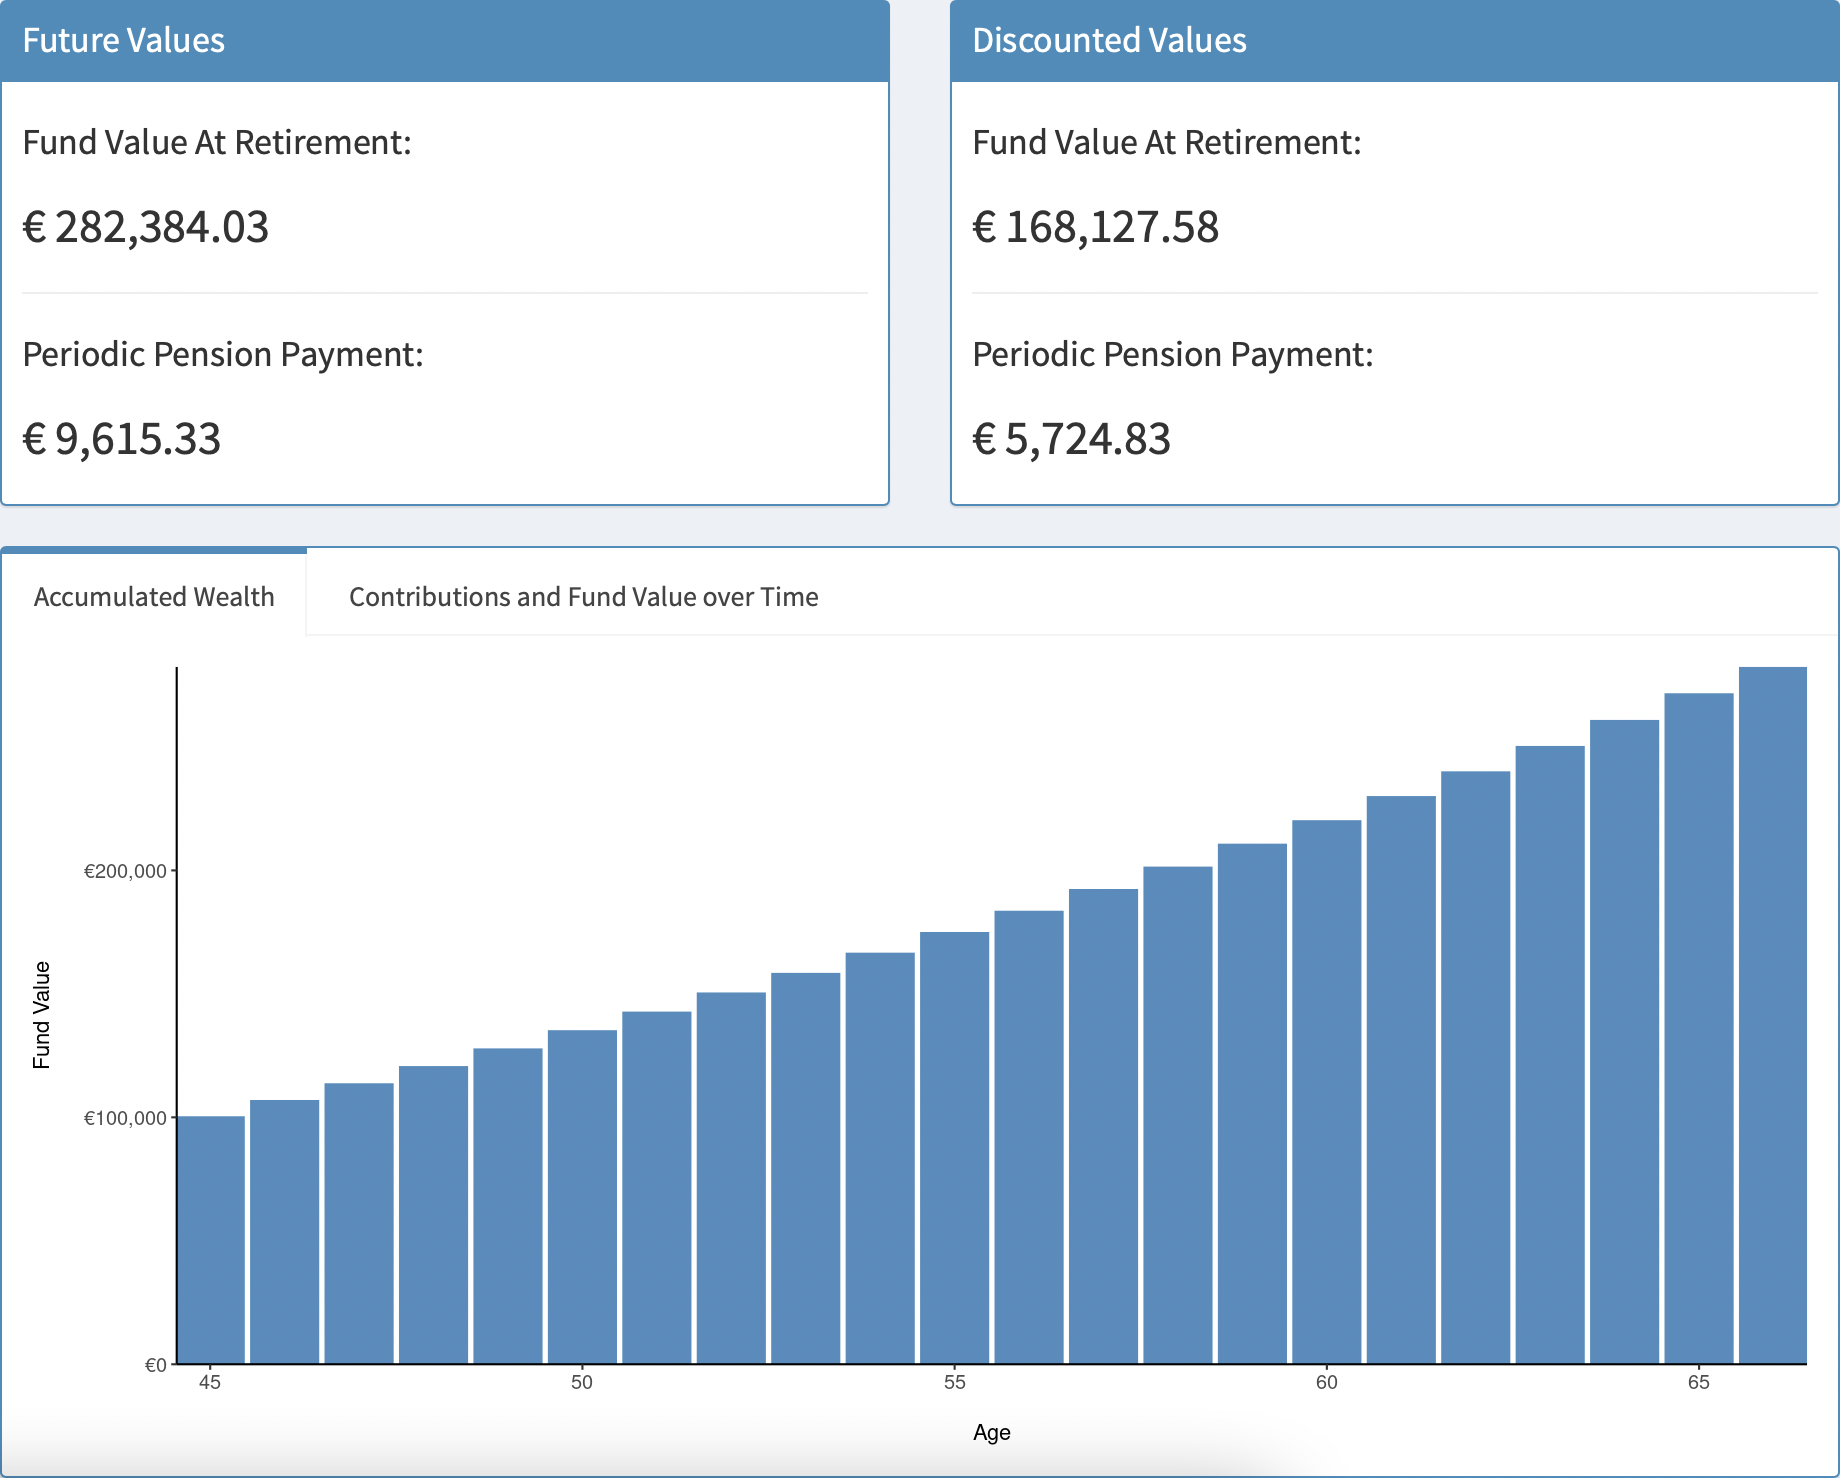
Task: Click the €200,000 y-axis label
Action: point(125,871)
